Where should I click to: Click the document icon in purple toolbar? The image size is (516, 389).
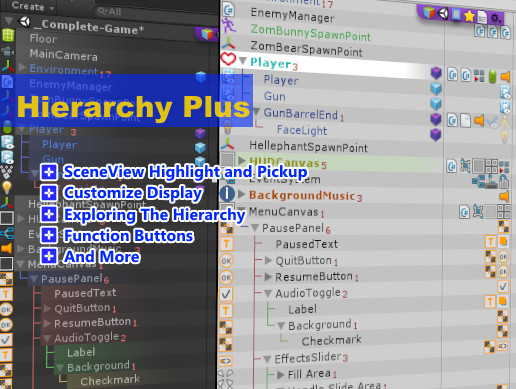[482, 17]
